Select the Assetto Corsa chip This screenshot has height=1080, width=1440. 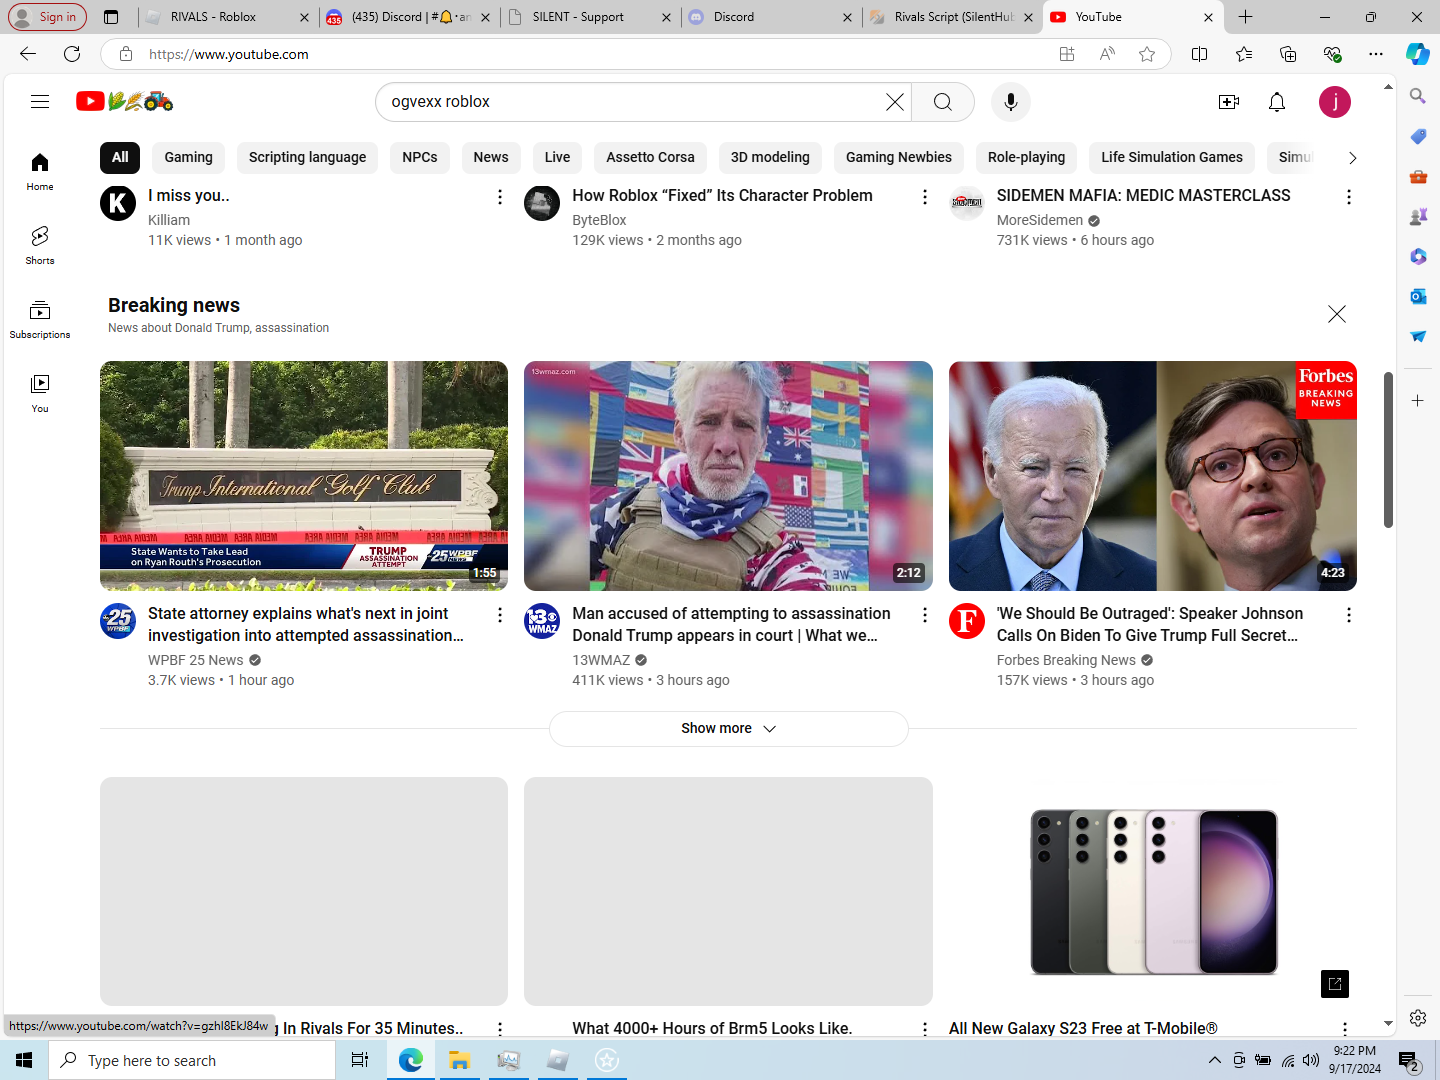(650, 157)
